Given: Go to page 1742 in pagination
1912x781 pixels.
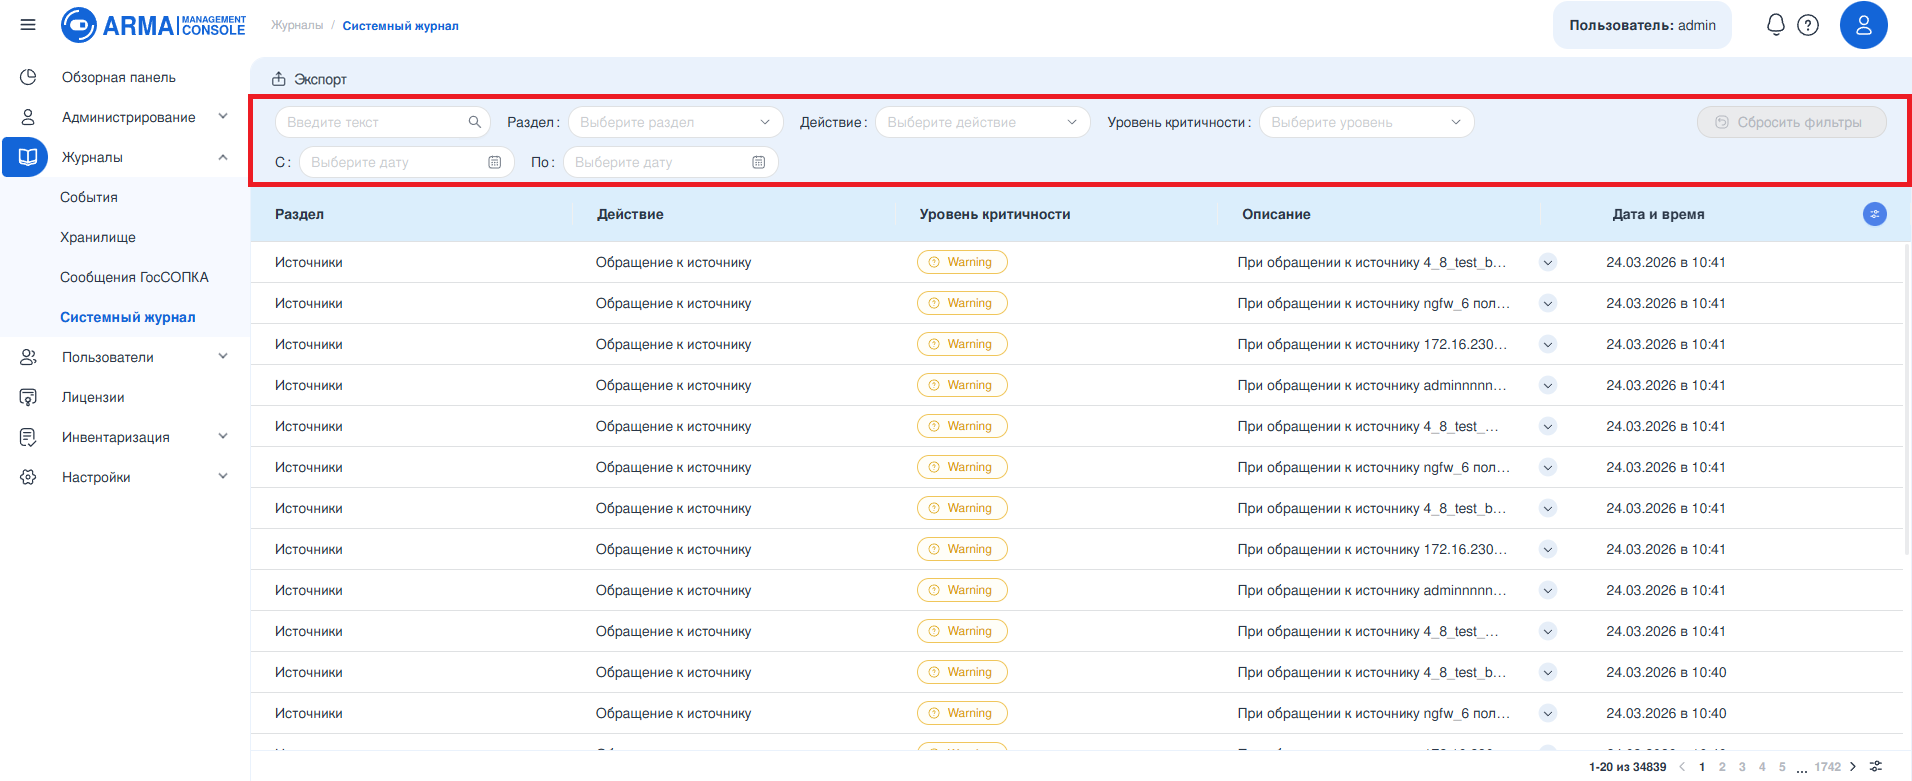Looking at the screenshot, I should 1828,767.
